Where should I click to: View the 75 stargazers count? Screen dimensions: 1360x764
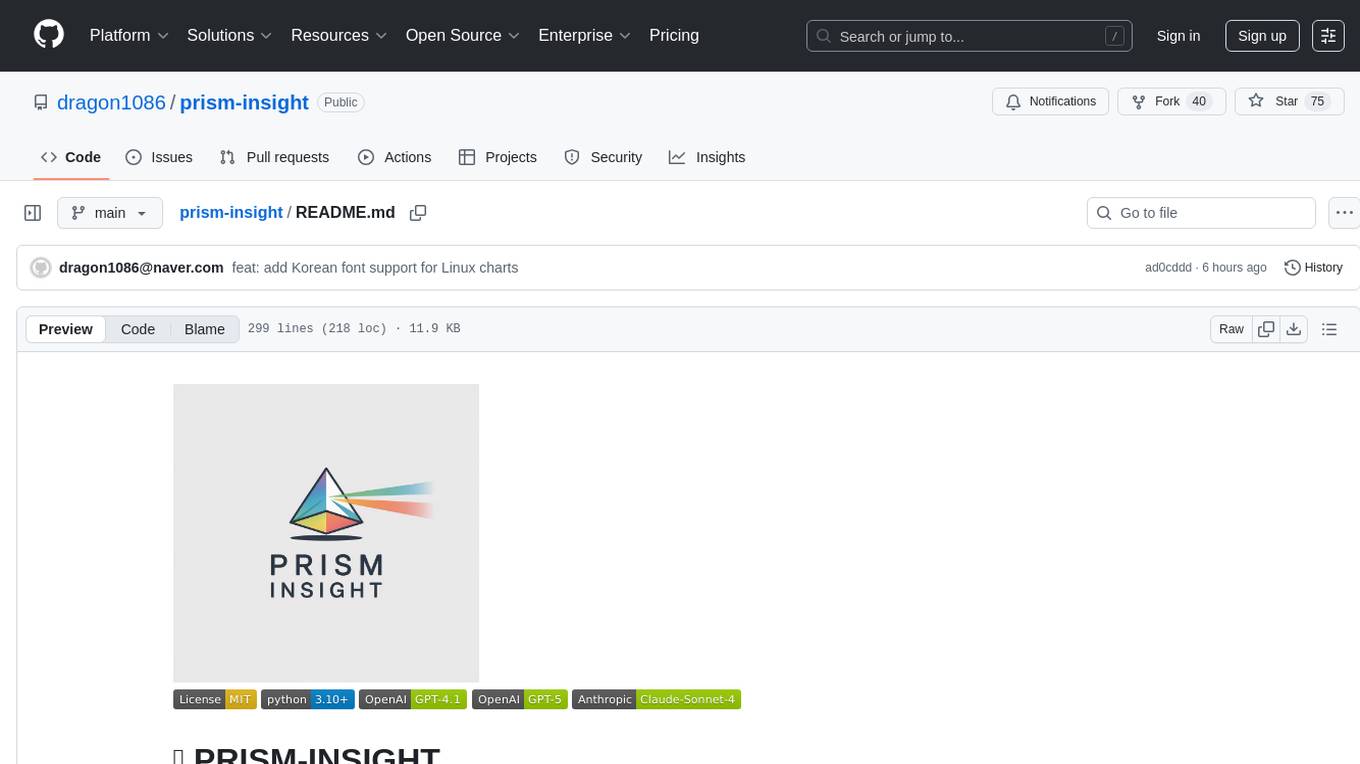(x=1317, y=102)
